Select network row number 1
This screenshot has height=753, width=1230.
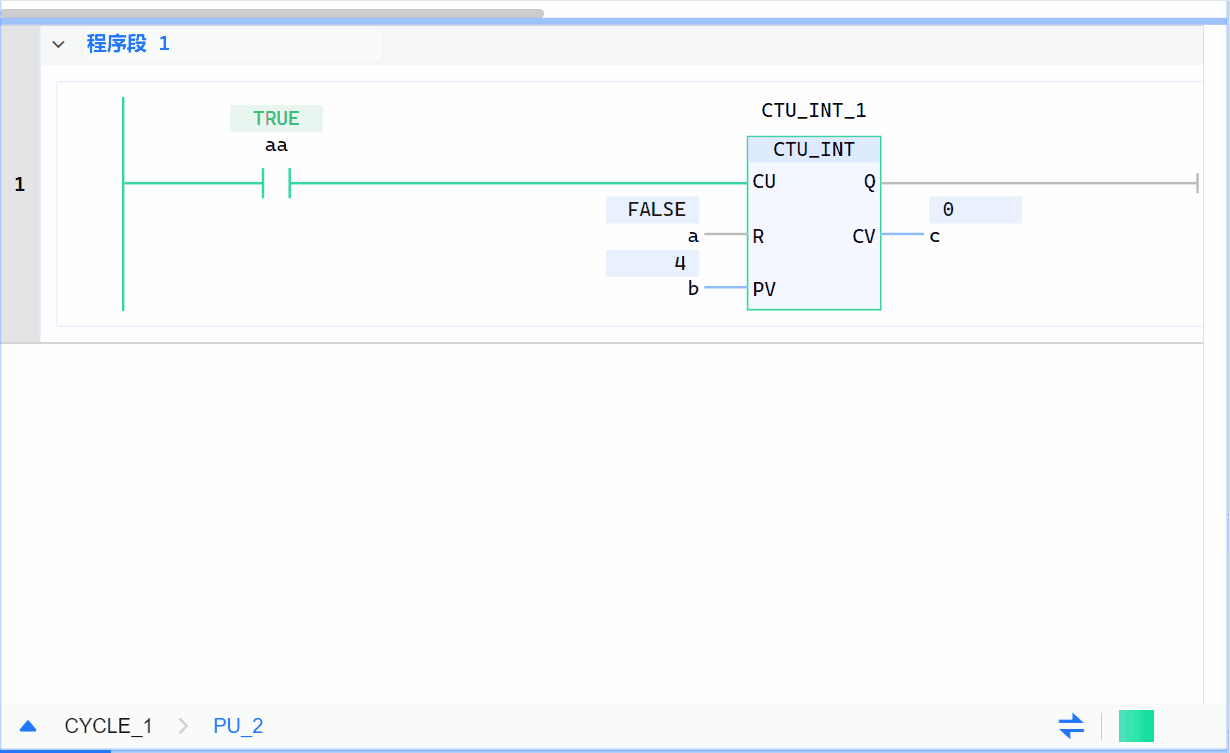(20, 185)
